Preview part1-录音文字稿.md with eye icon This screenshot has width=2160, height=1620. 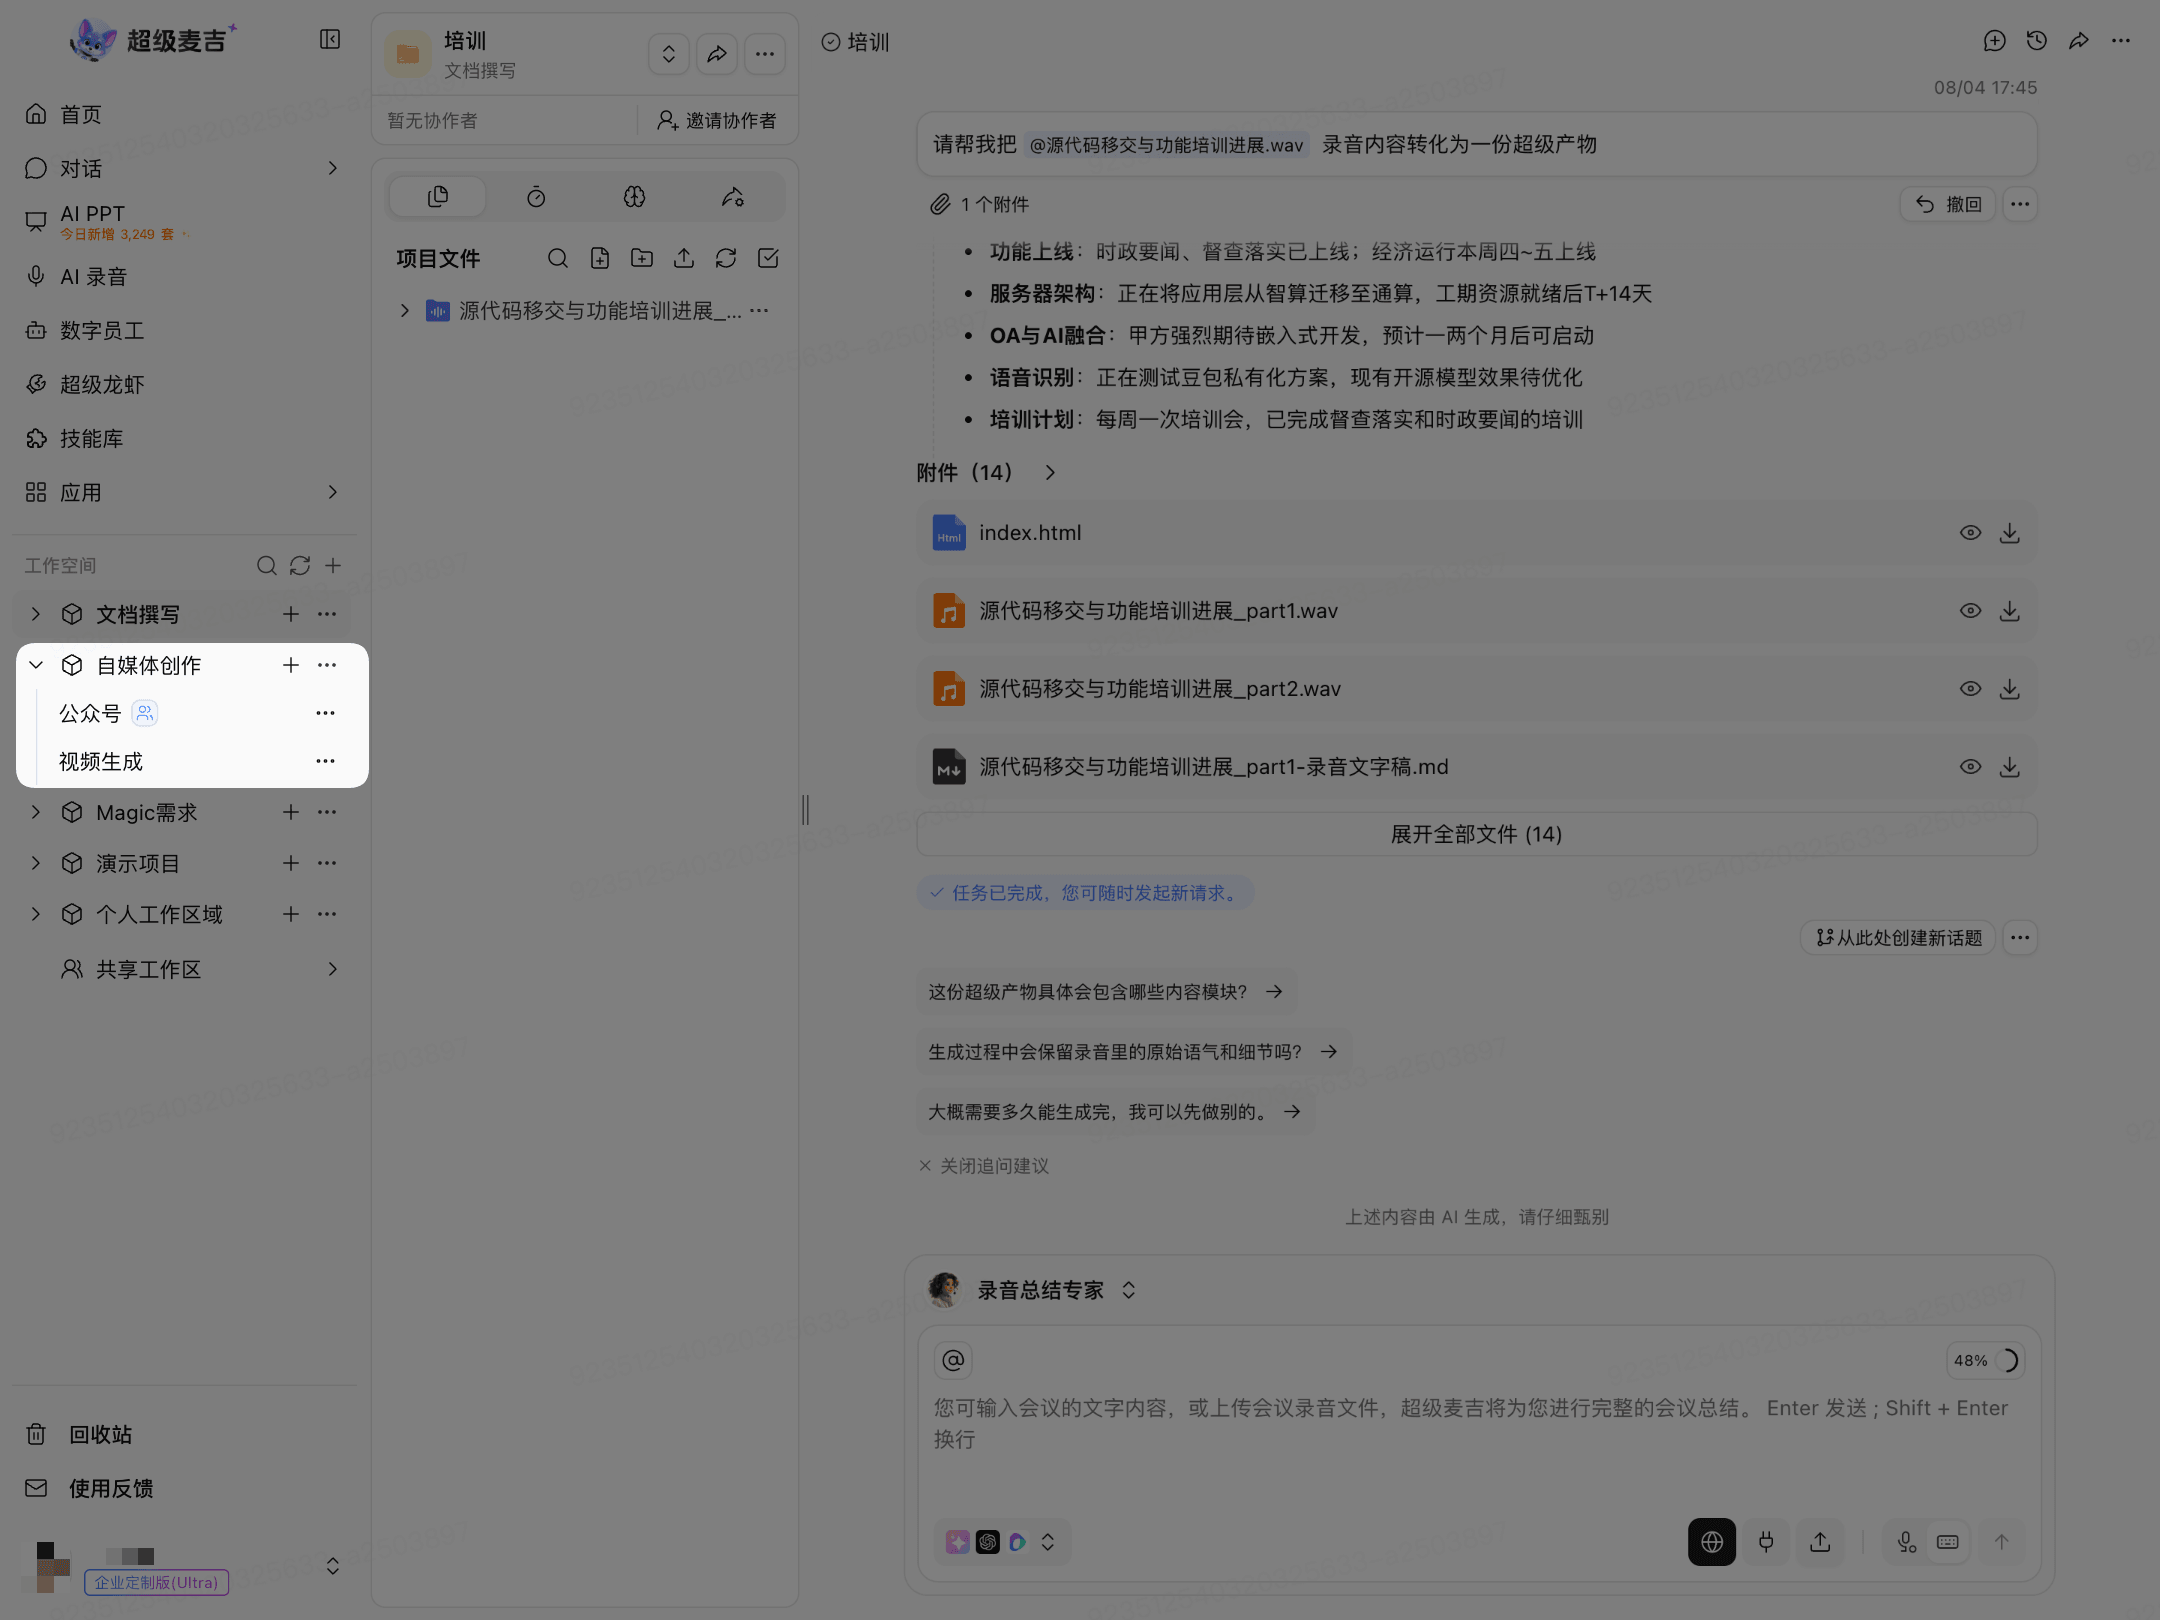(1970, 767)
